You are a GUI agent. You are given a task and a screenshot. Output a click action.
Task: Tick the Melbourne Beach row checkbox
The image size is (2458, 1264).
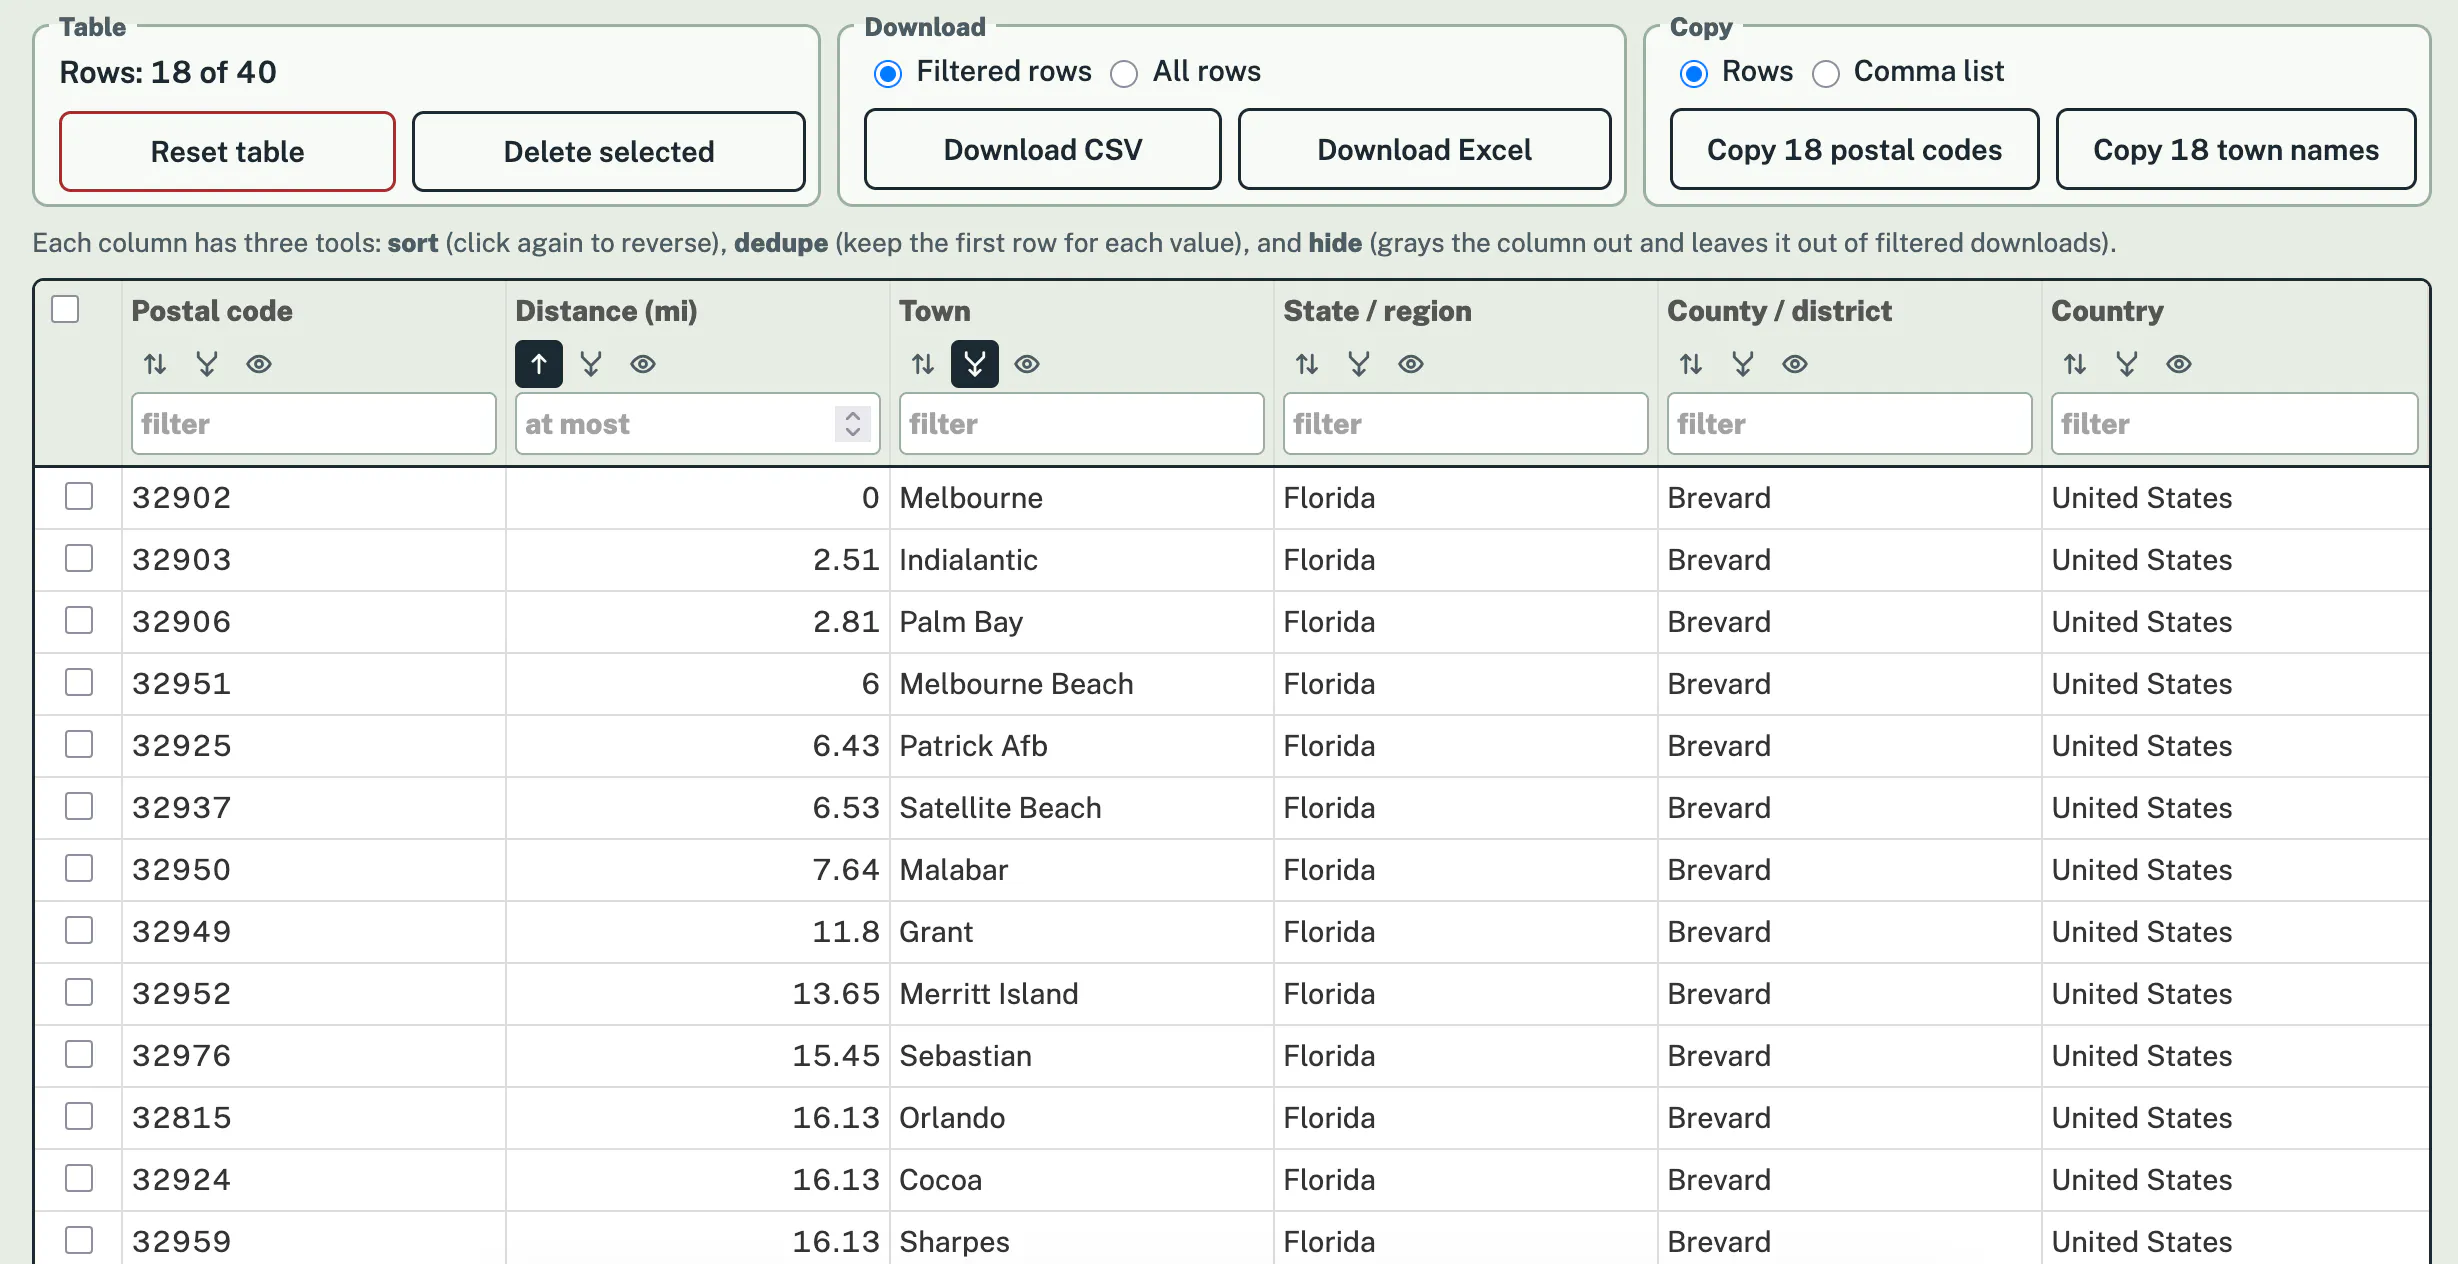tap(79, 682)
